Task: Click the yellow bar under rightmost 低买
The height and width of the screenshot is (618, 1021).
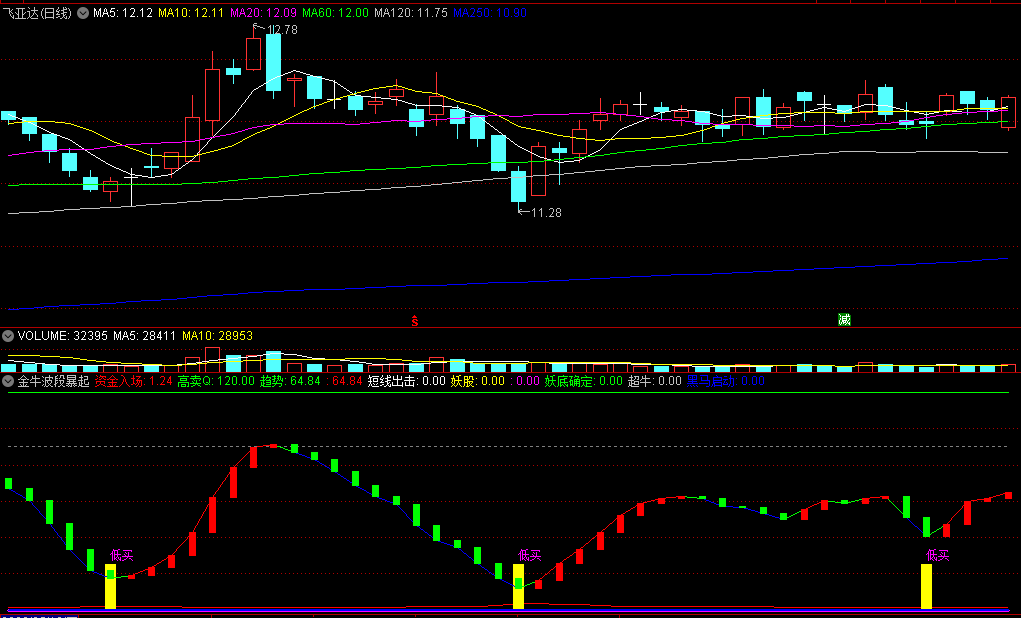Action: coord(927,586)
